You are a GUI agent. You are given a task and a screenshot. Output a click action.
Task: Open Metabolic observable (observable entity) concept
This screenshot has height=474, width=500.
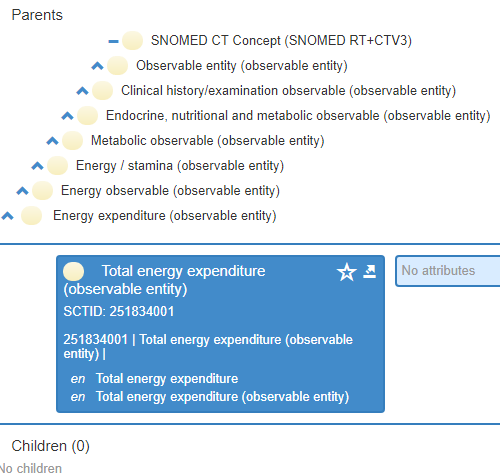click(208, 141)
